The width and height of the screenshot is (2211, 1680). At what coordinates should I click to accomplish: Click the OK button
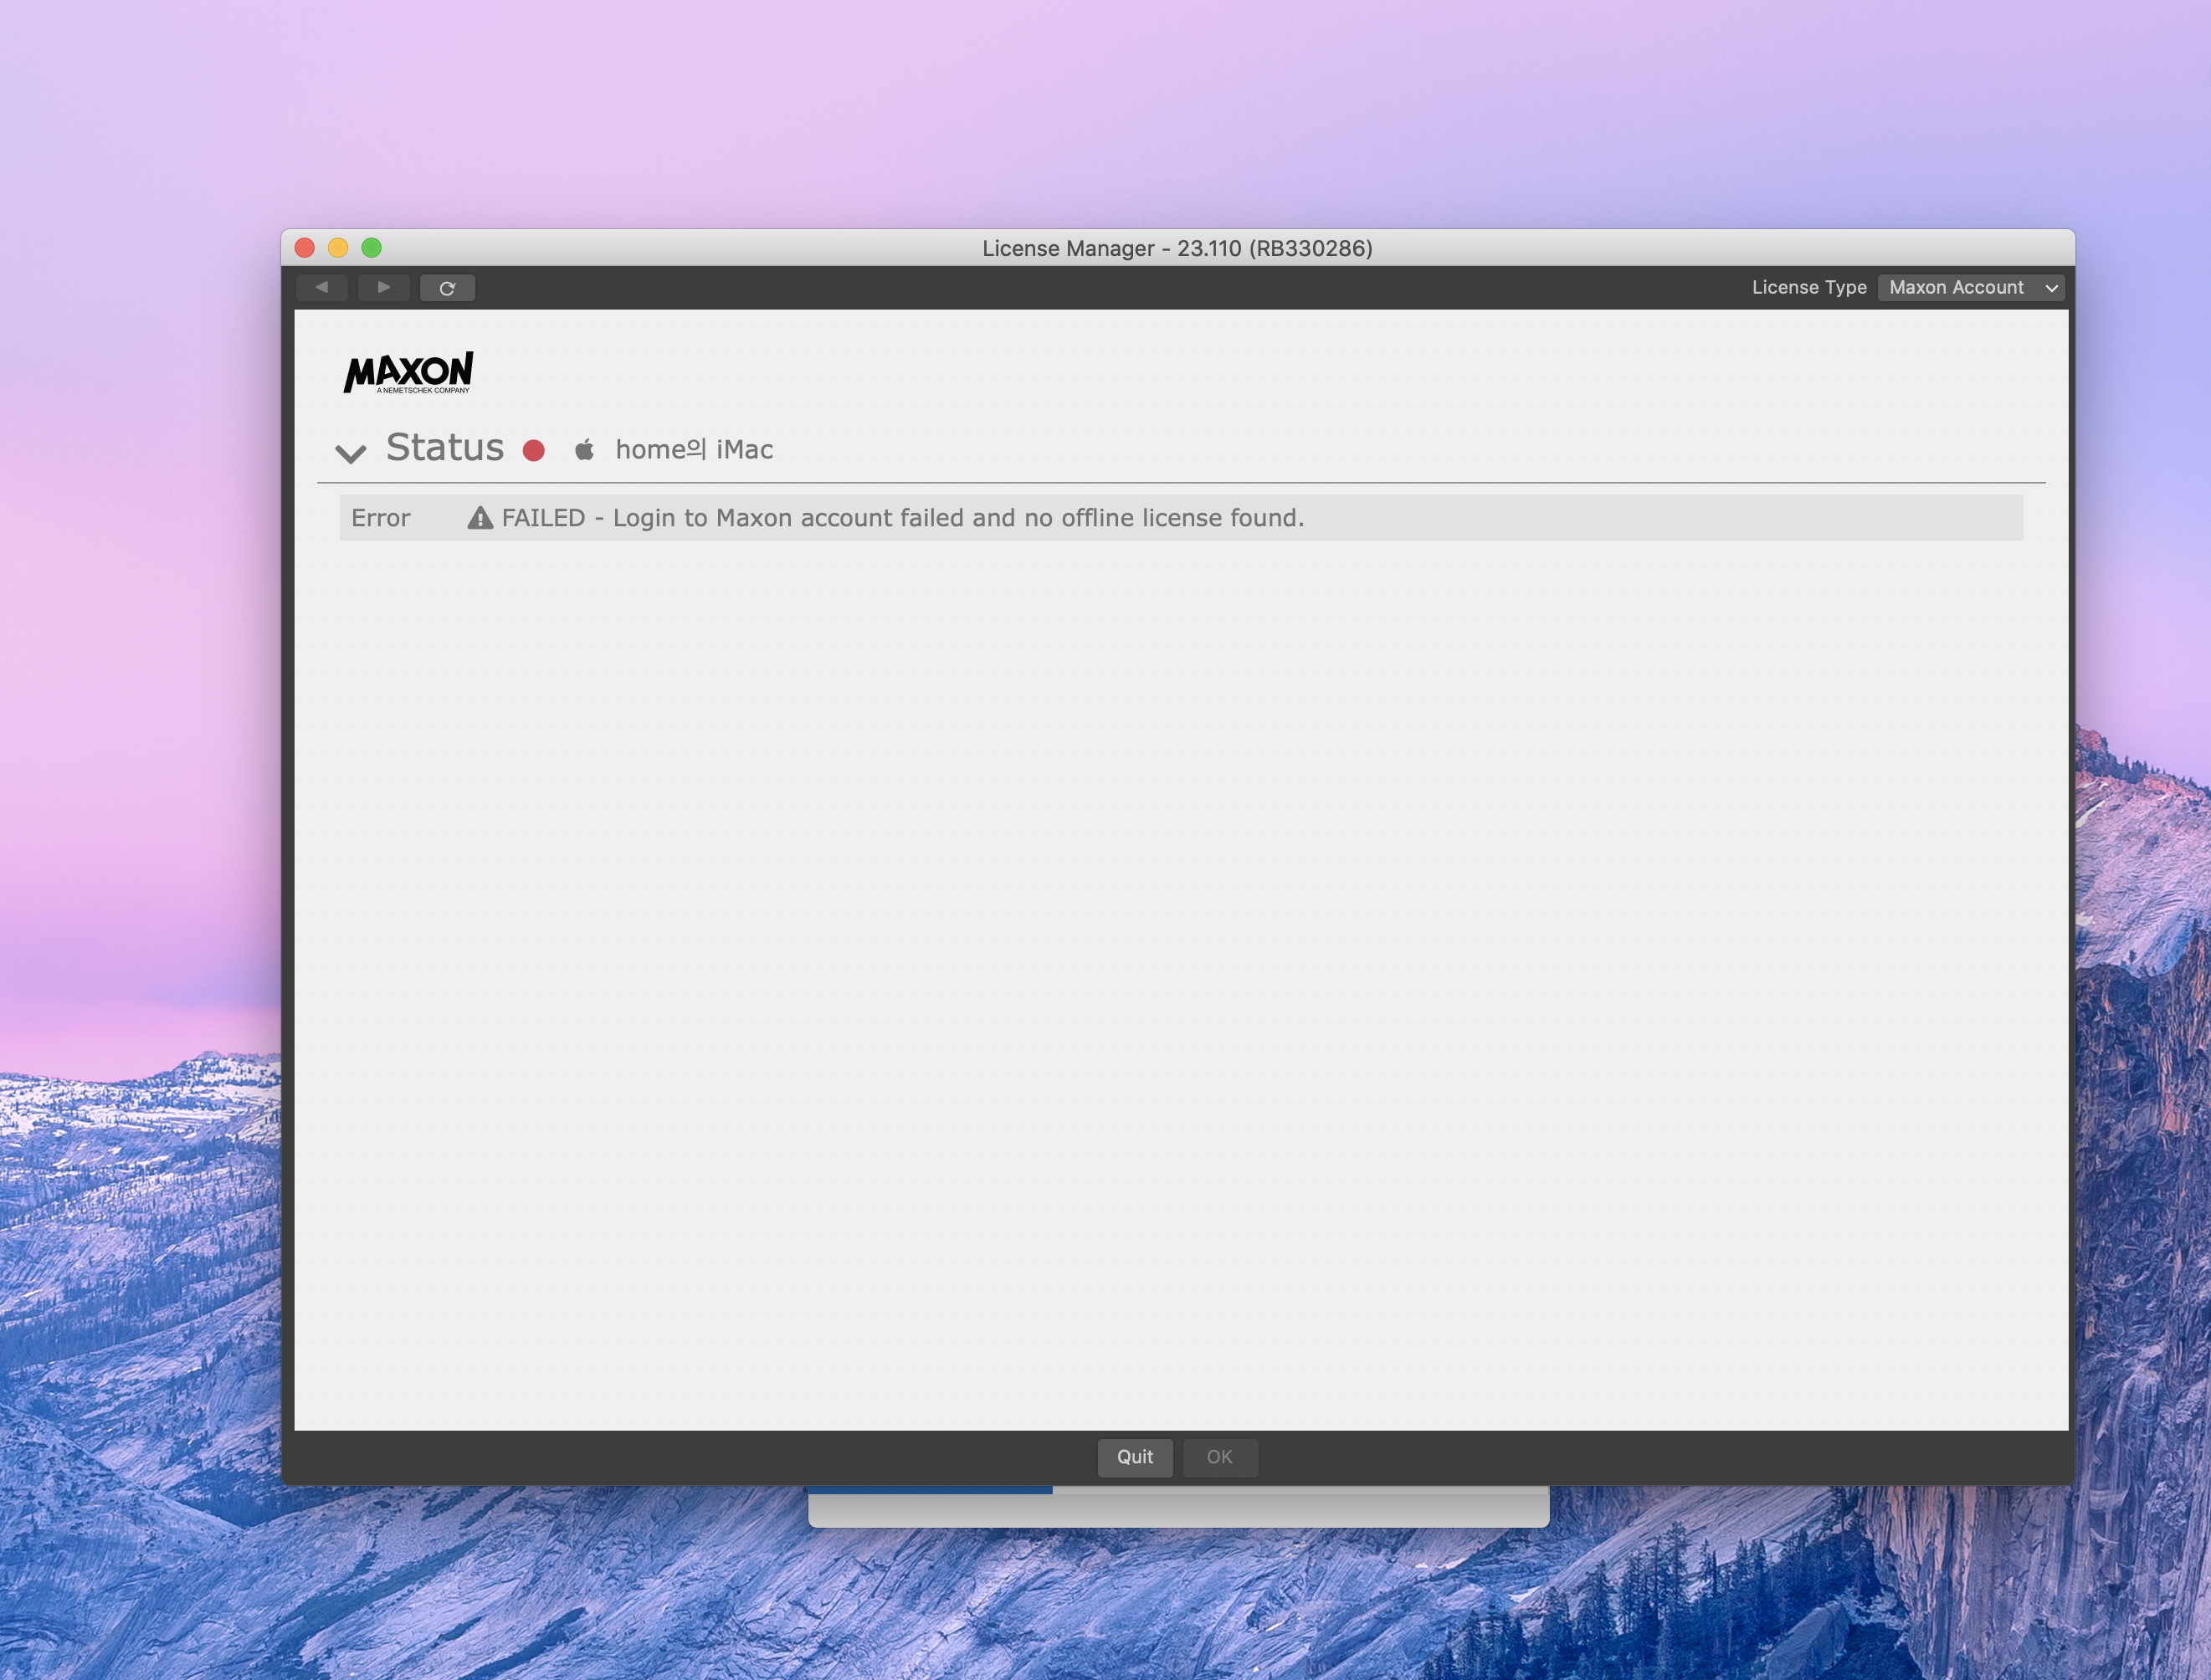tap(1220, 1457)
